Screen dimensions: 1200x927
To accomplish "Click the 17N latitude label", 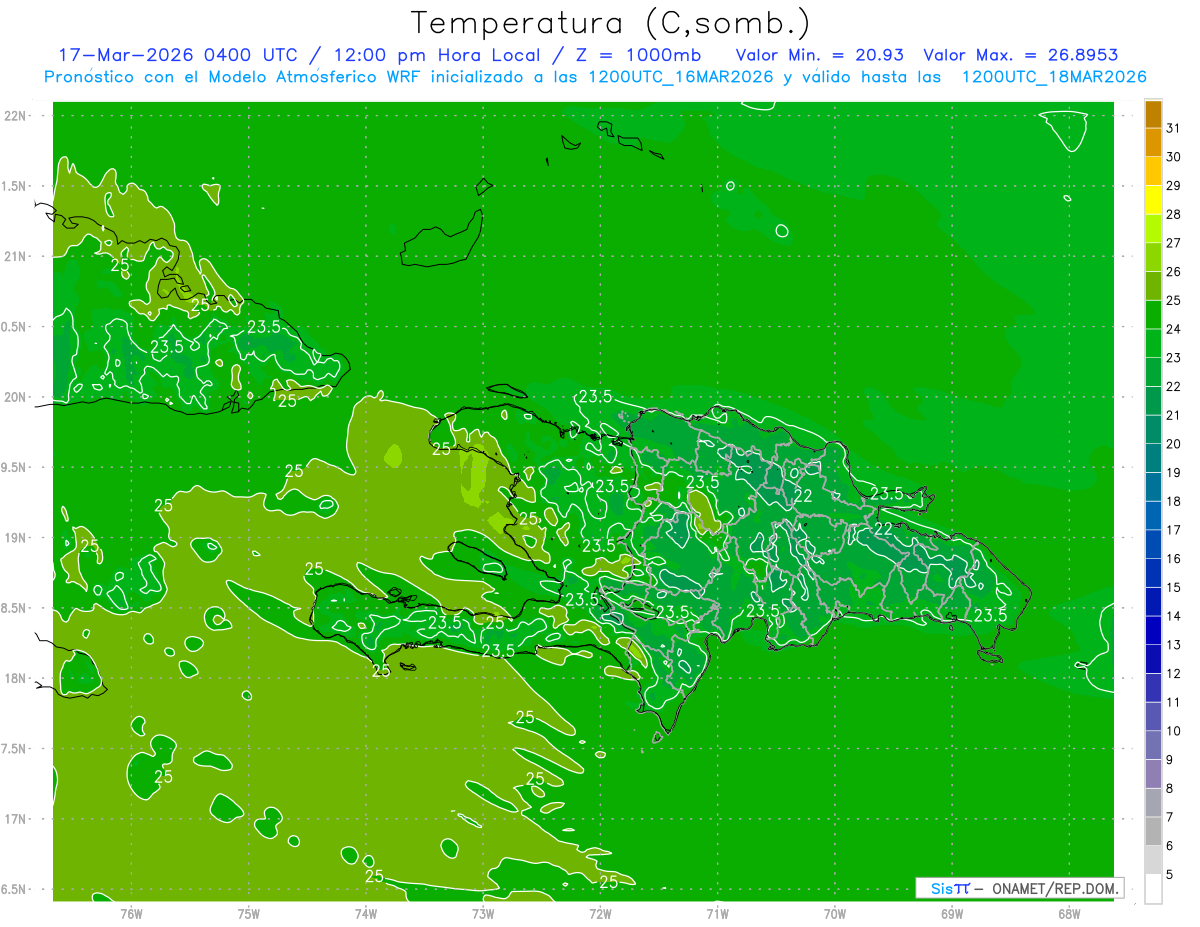I will [x=15, y=819].
